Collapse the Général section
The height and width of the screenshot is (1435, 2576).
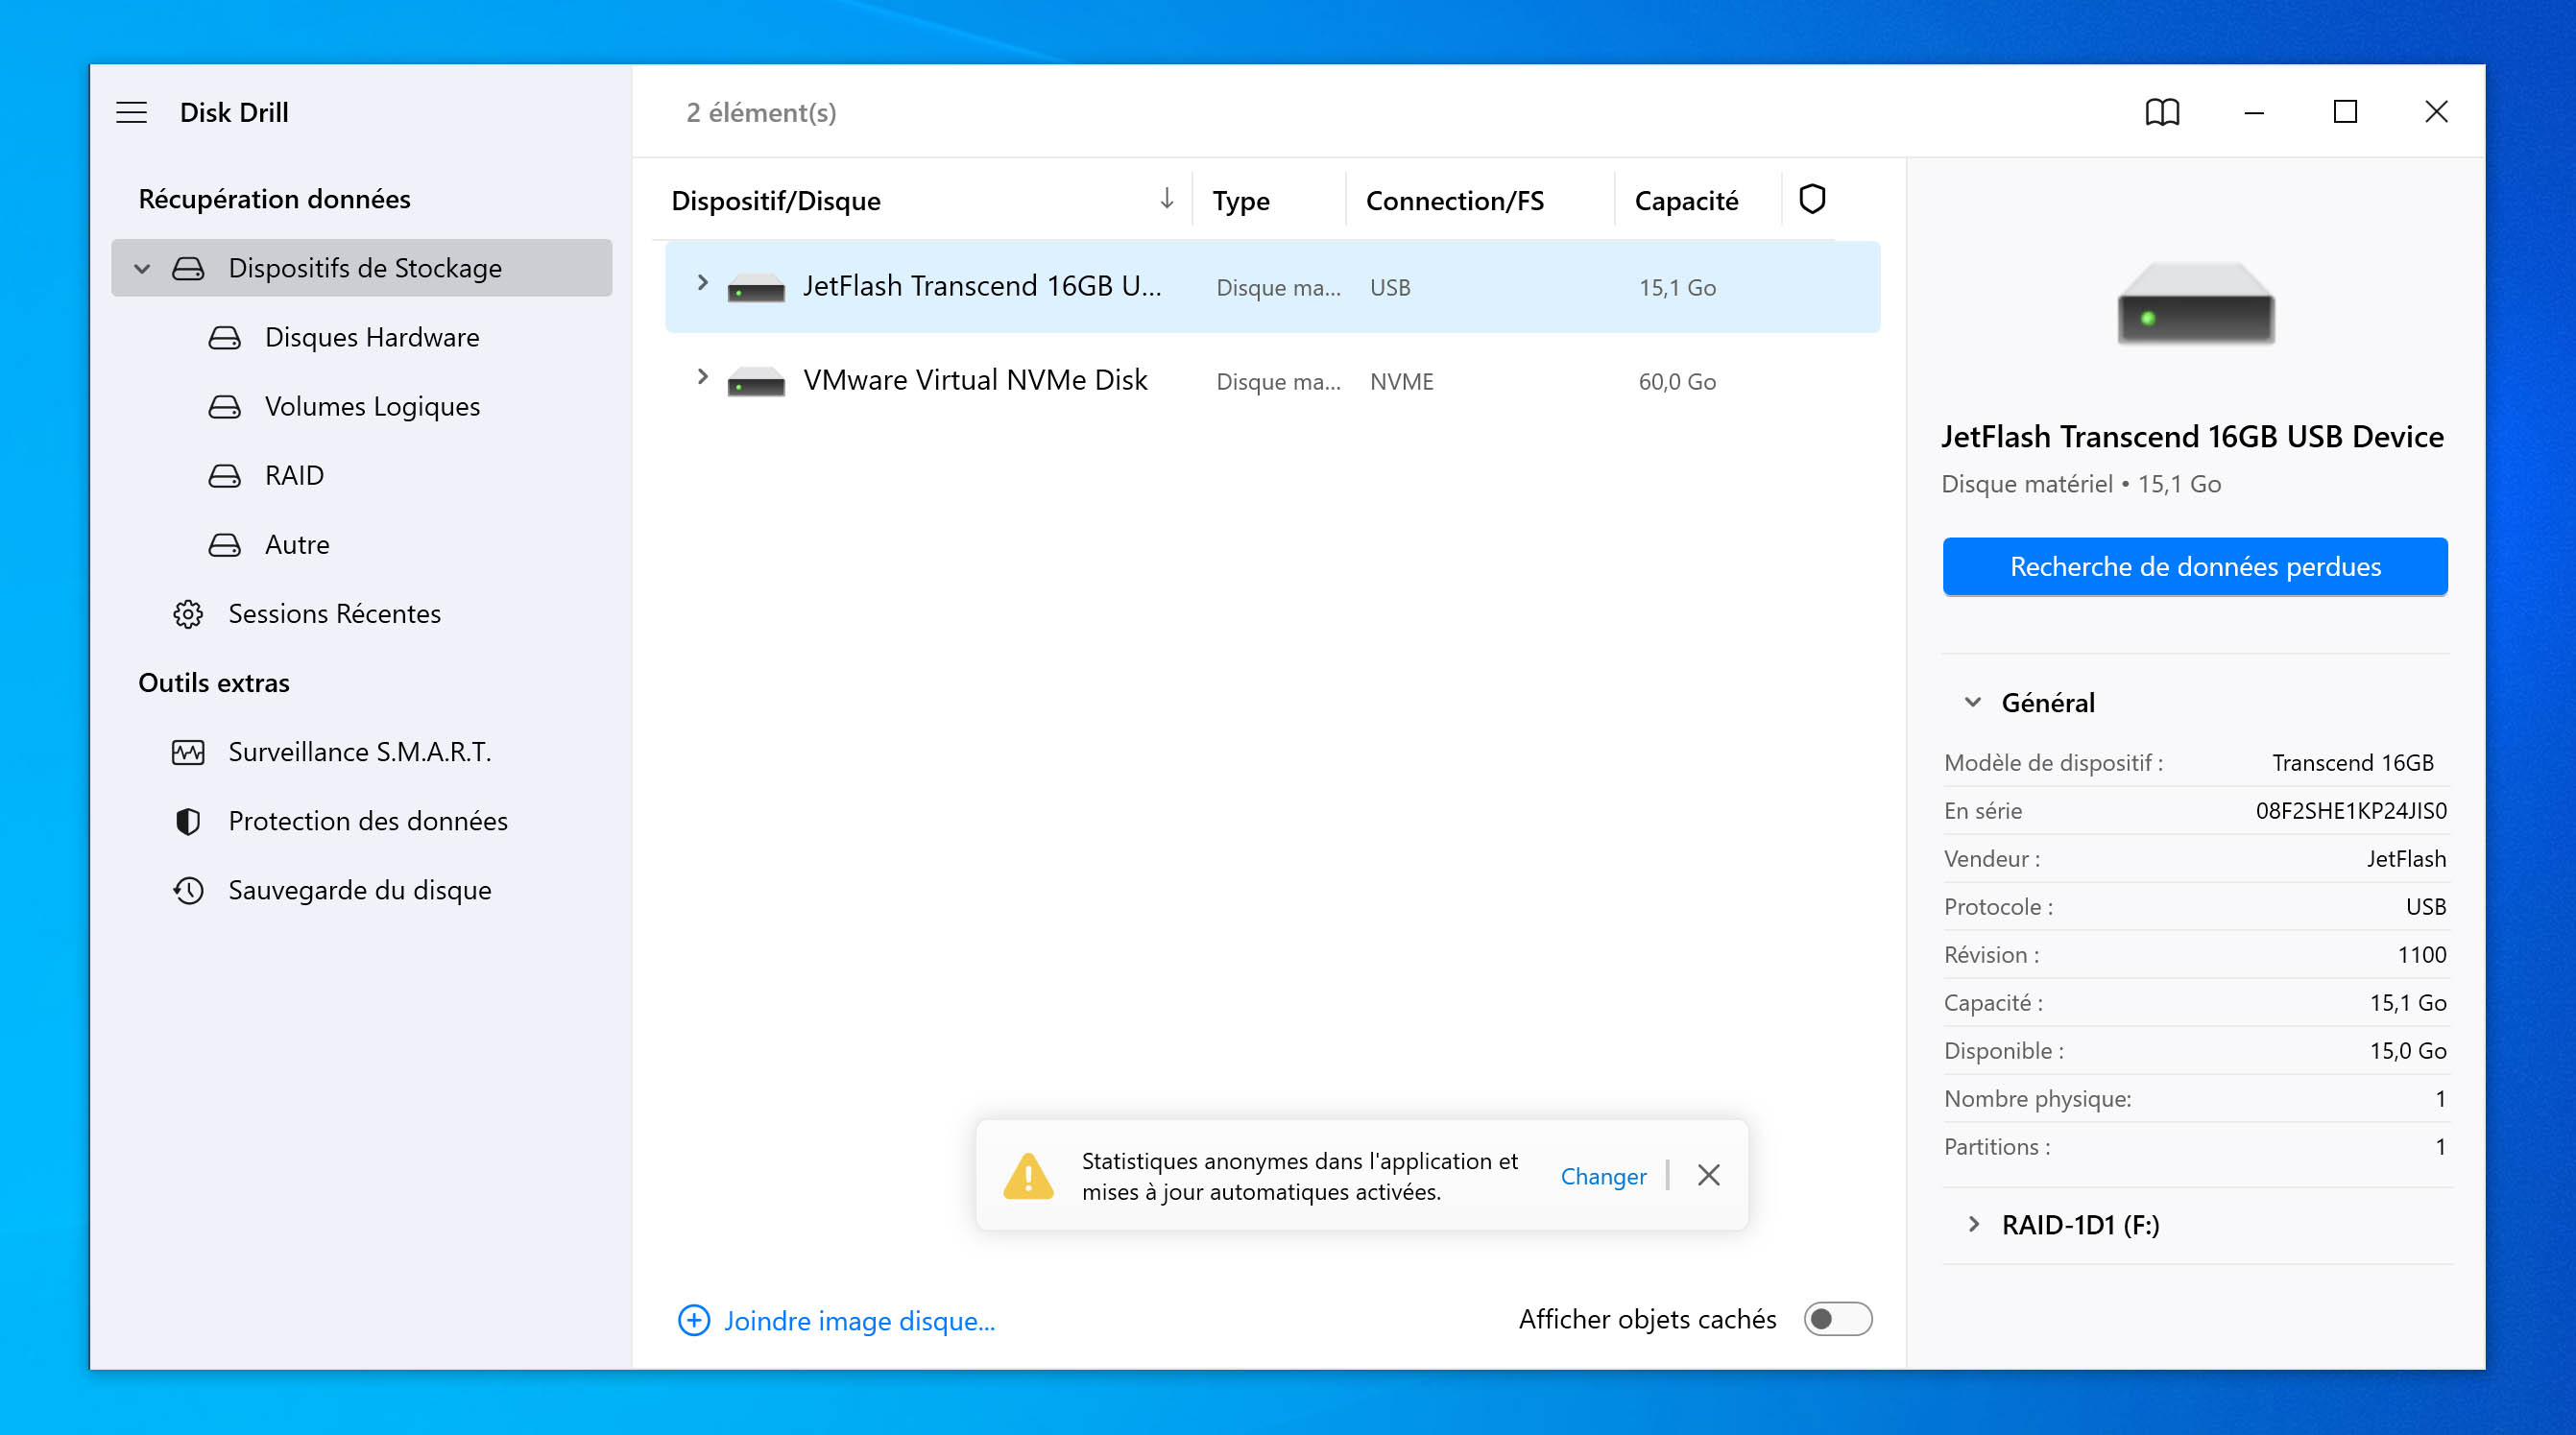(x=1973, y=702)
